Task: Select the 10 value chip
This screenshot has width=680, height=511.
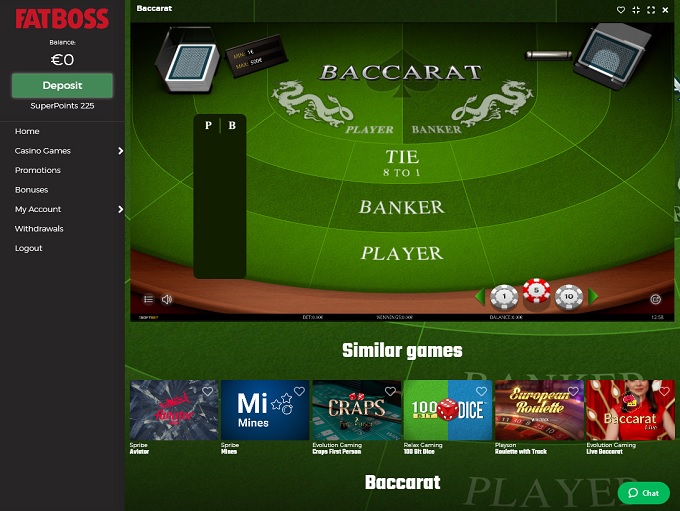Action: 569,297
